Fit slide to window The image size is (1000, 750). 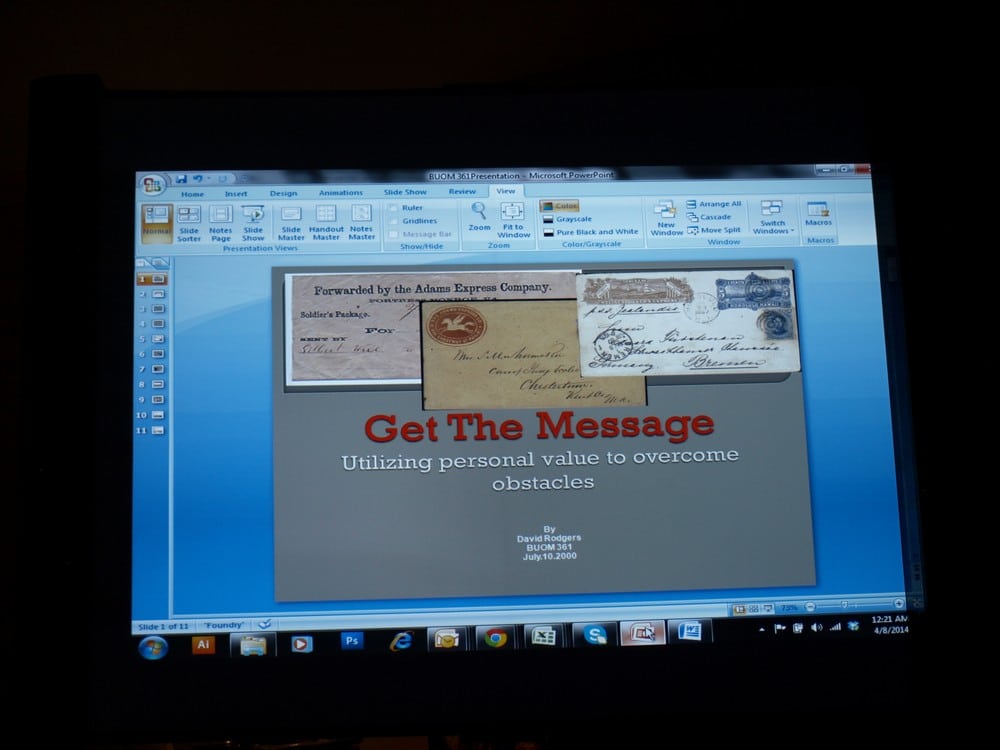(513, 220)
